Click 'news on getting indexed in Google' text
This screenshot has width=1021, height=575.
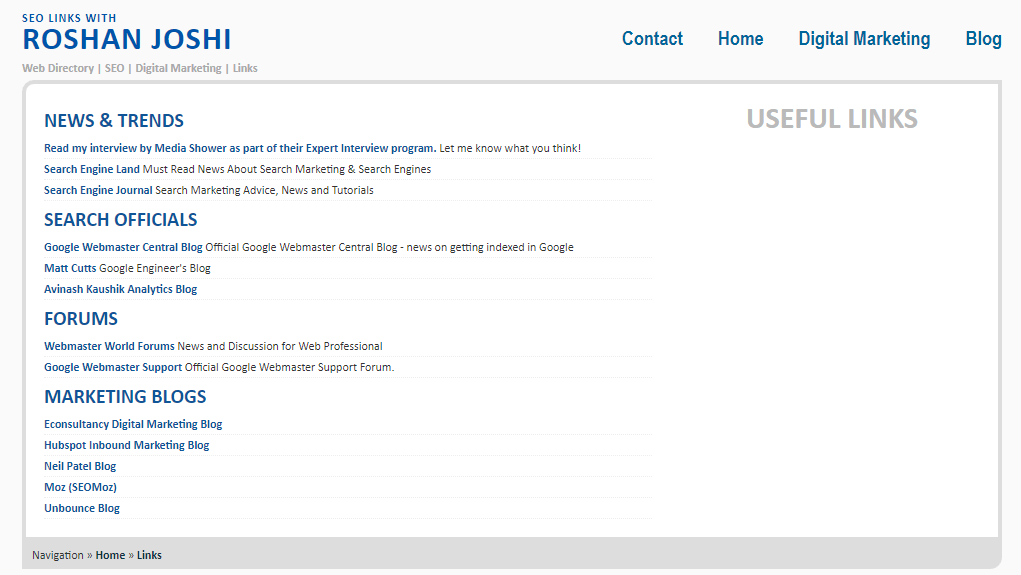tap(490, 247)
